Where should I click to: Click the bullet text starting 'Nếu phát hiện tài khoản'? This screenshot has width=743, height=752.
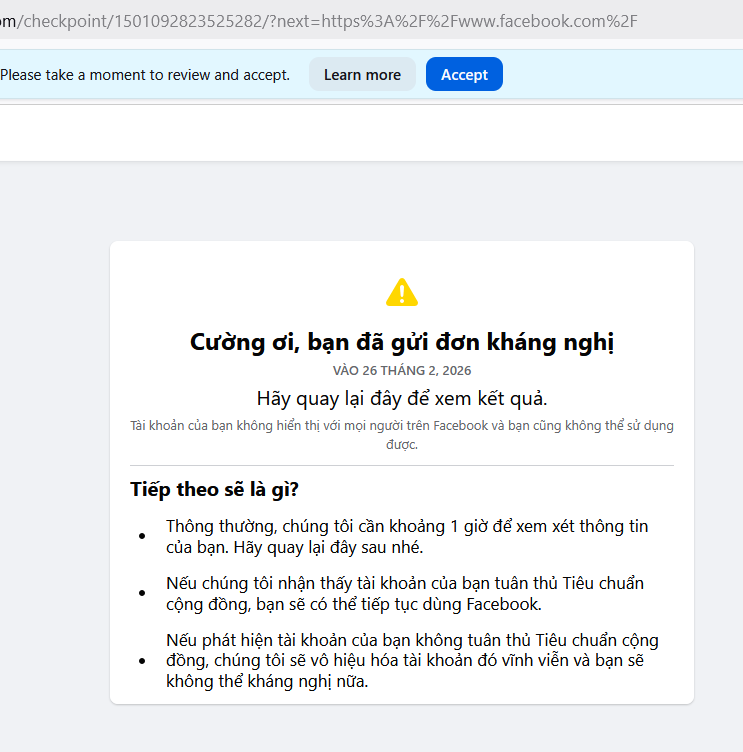tap(412, 661)
